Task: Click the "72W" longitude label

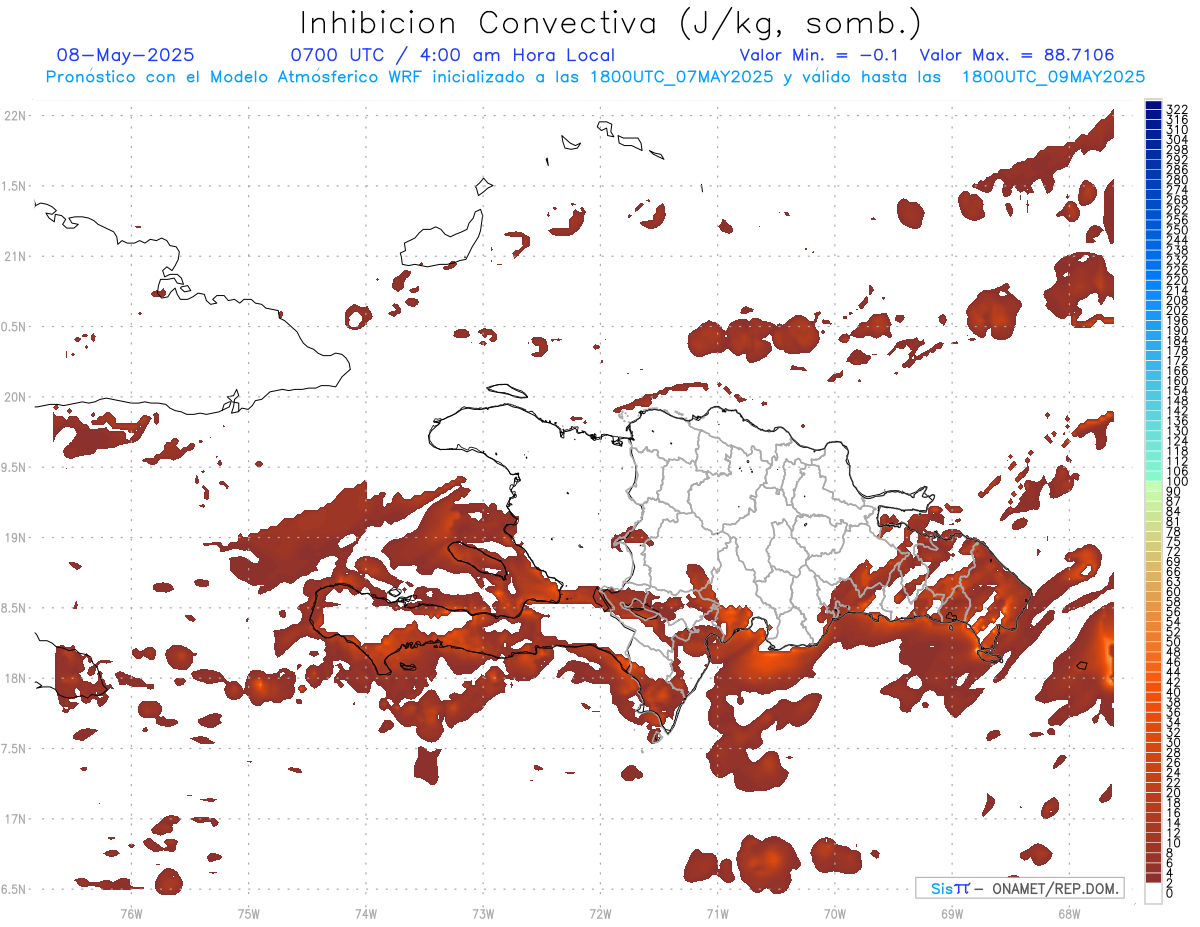Action: [x=600, y=913]
